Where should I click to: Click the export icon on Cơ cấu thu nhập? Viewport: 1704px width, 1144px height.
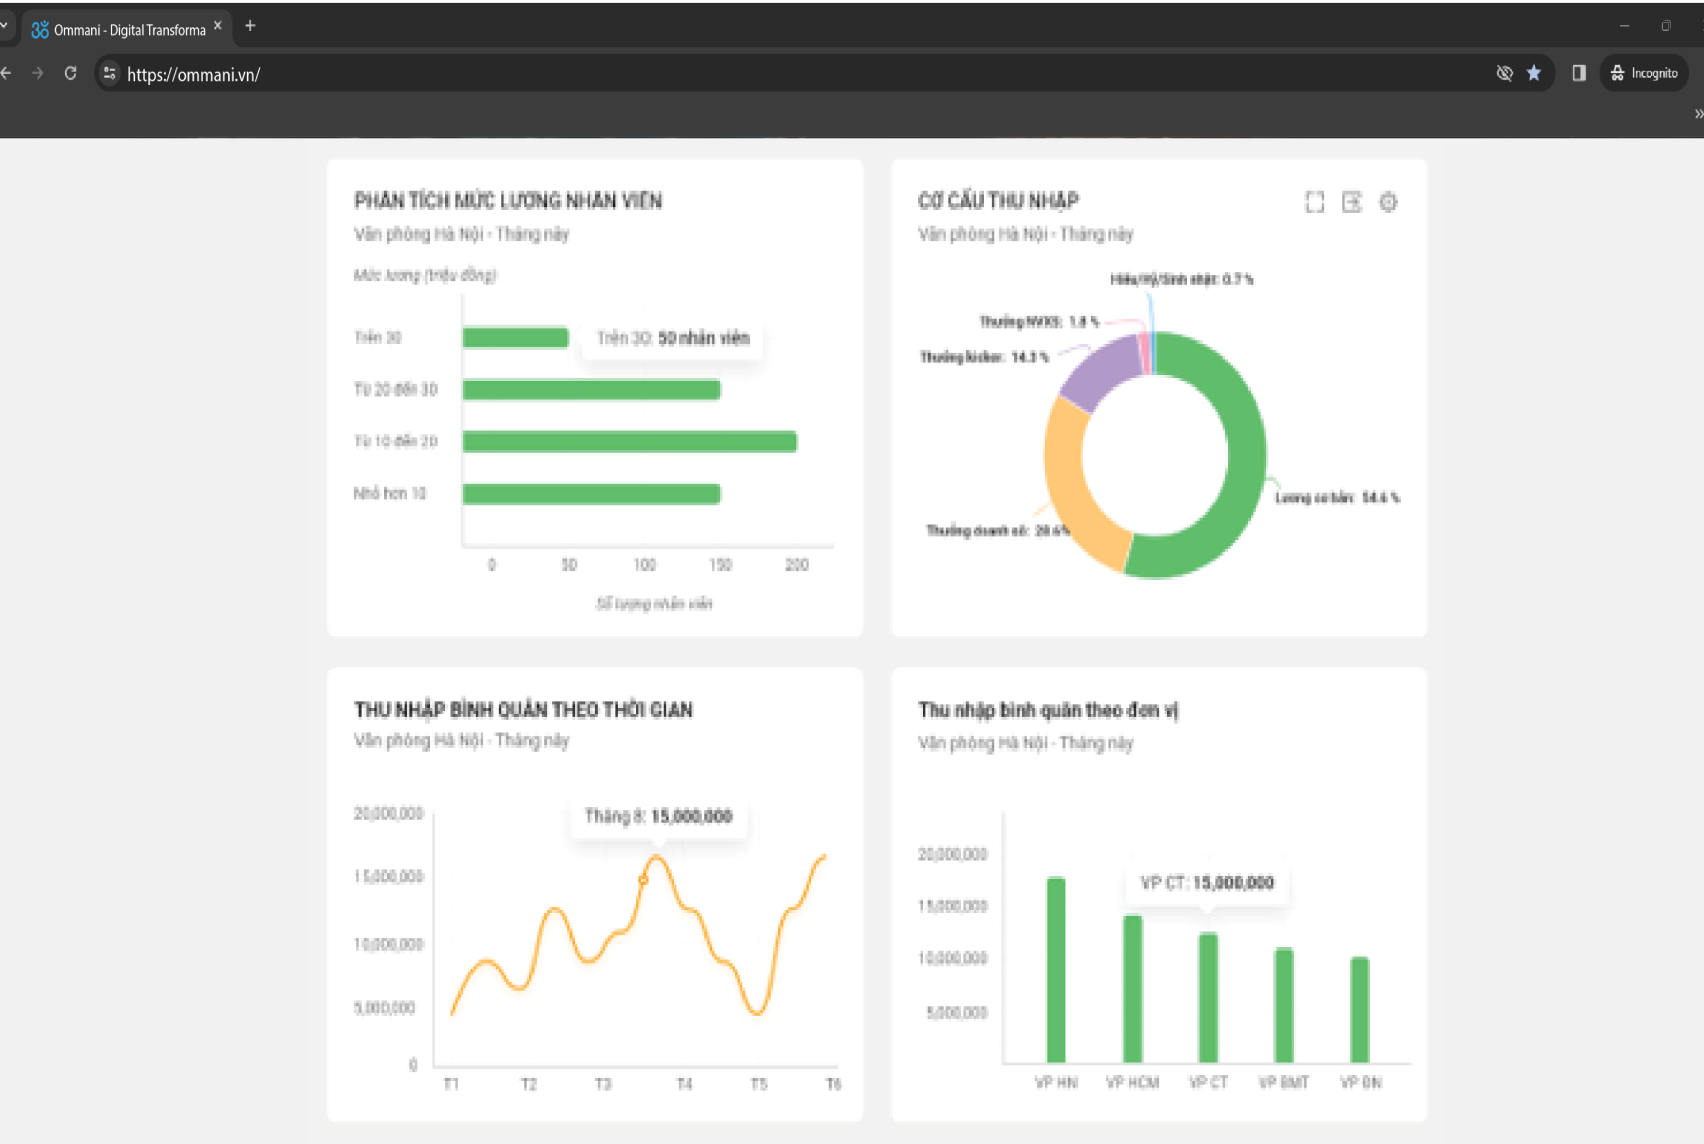click(1351, 202)
